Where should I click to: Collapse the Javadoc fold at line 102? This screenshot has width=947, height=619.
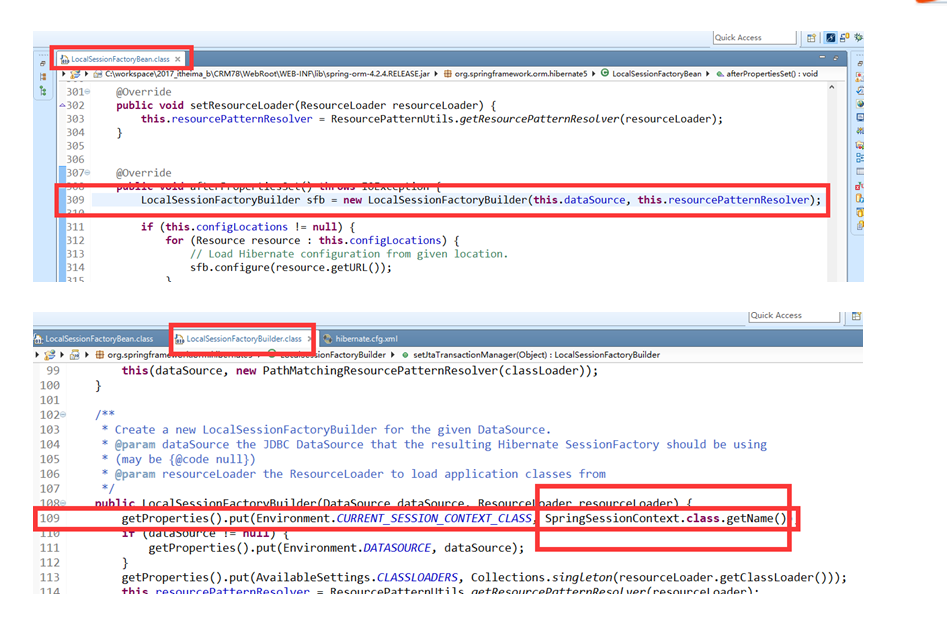(x=63, y=415)
